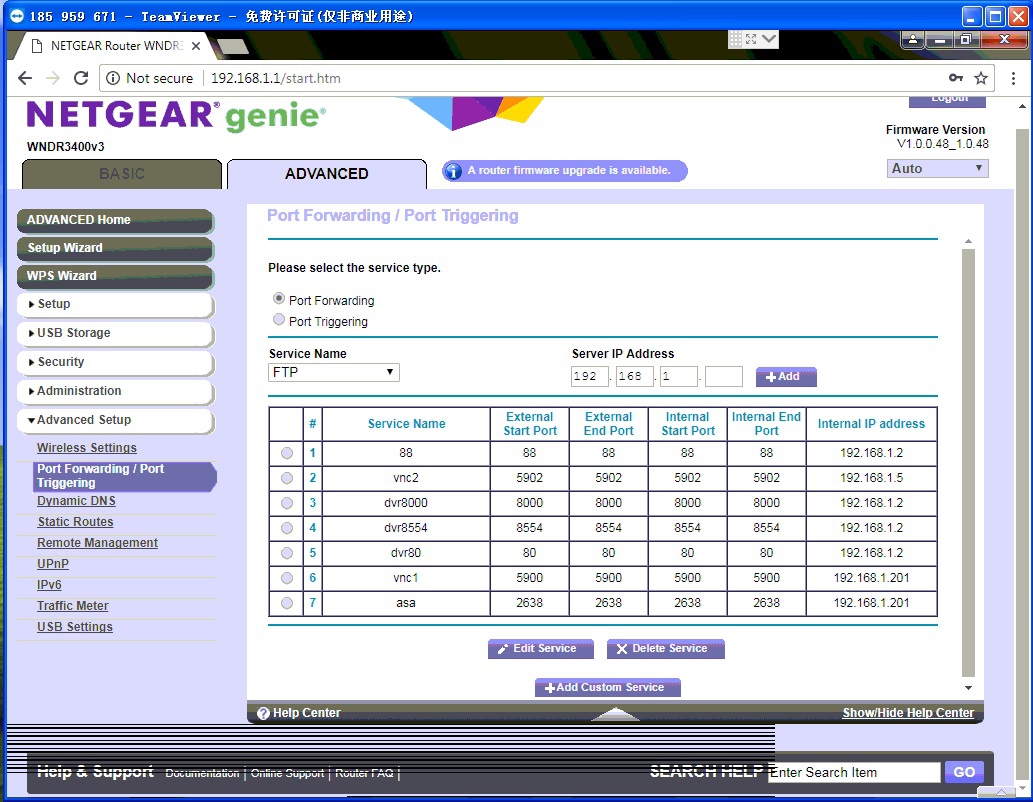Click the Documentation support link
Screen dimensions: 1033x802
click(202, 773)
